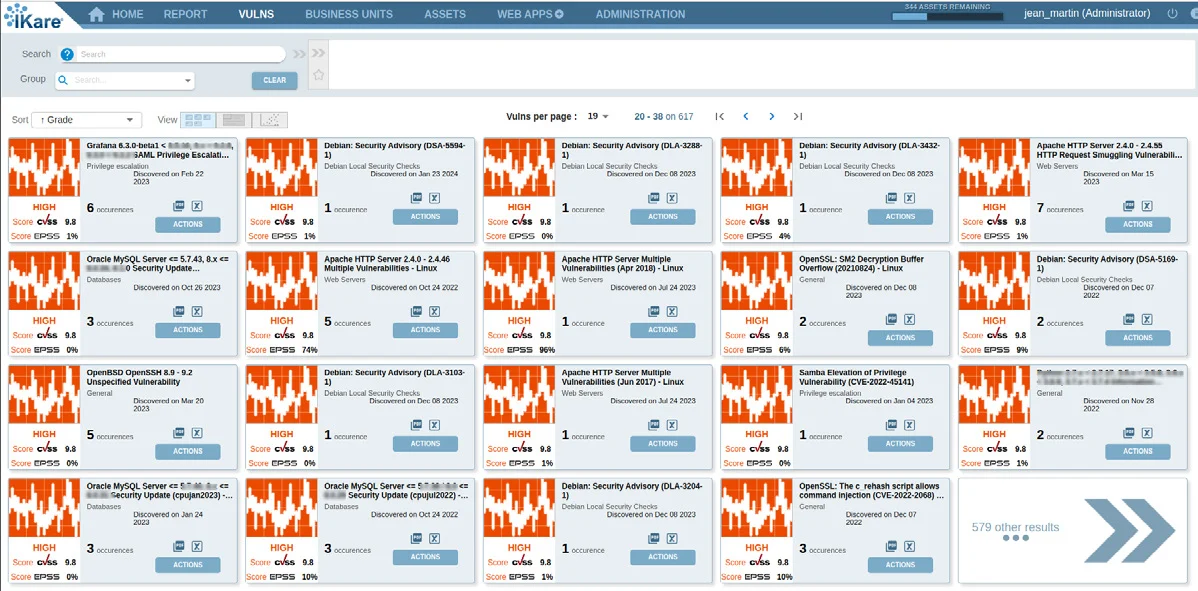Viewport: 1198px width, 591px height.
Task: Go to the previous results page
Action: [746, 117]
